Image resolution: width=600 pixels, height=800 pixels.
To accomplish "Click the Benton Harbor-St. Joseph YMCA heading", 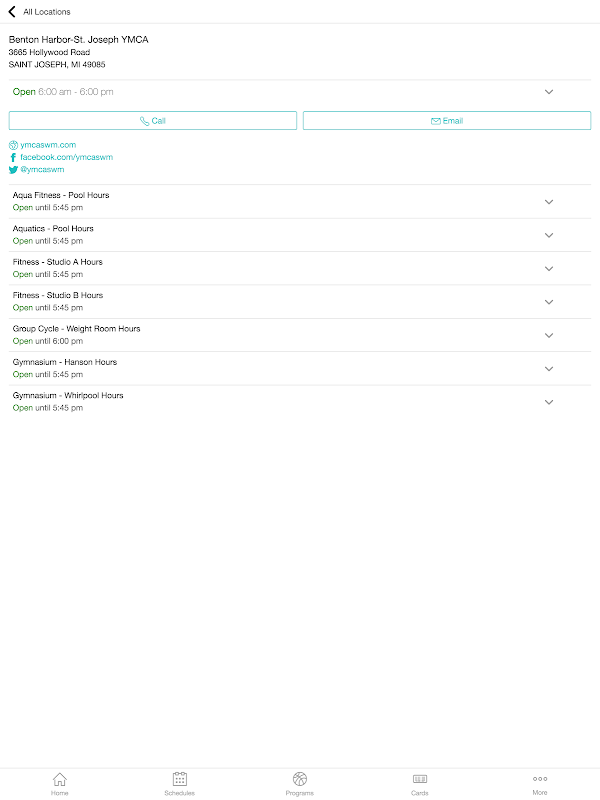I will (79, 39).
